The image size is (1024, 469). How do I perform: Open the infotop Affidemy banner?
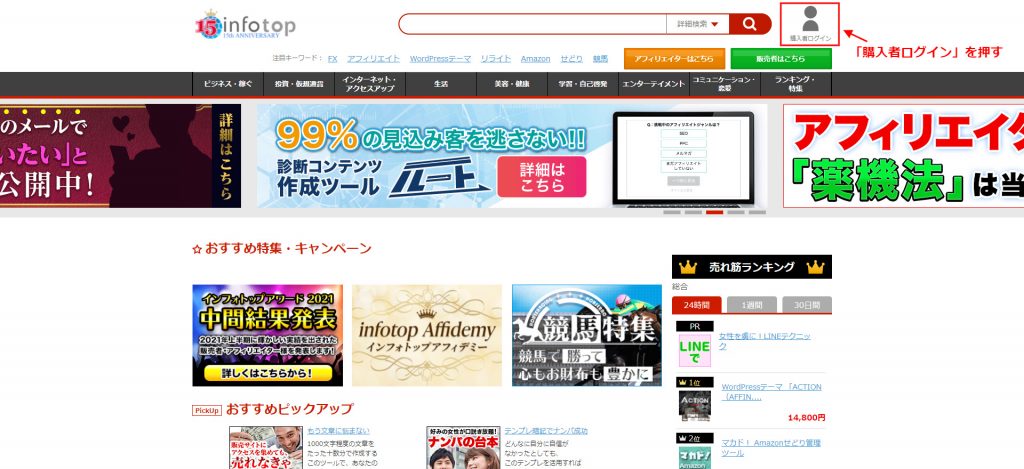(427, 335)
